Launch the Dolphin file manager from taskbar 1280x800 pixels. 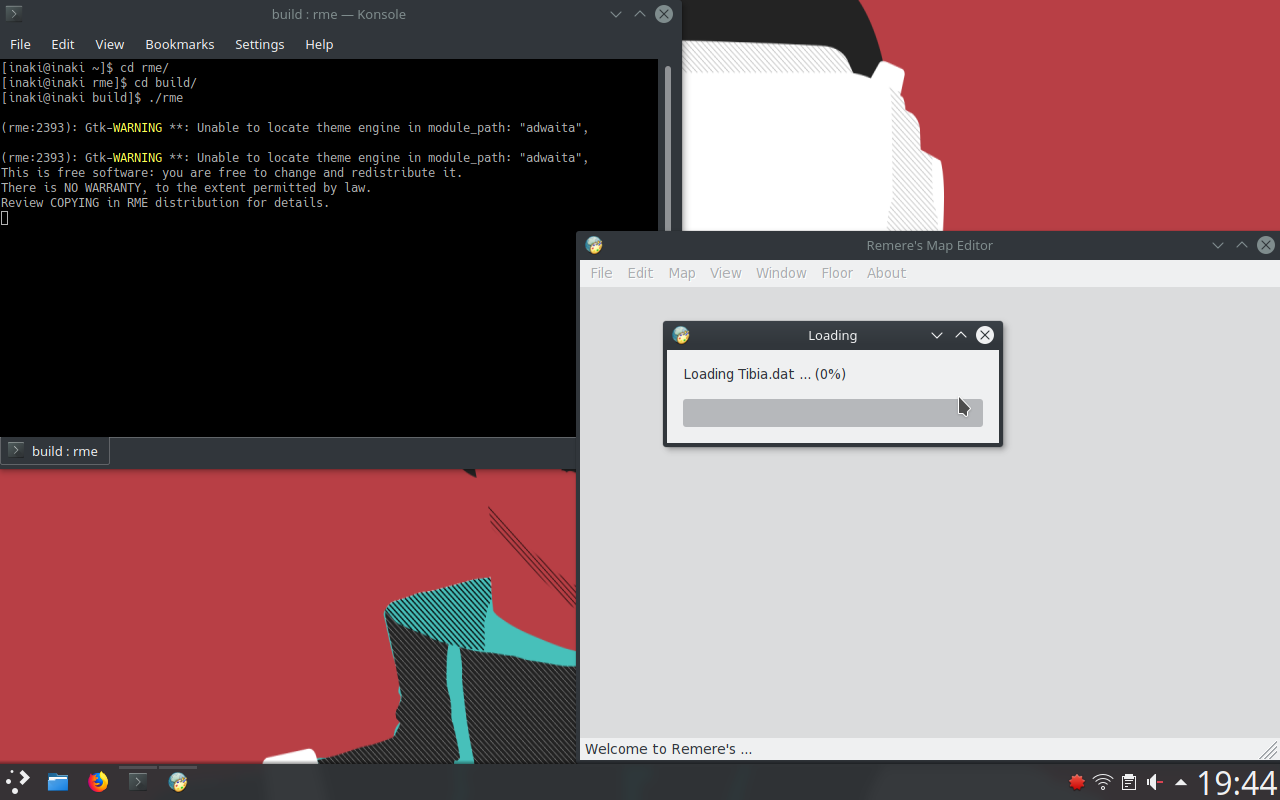(58, 782)
